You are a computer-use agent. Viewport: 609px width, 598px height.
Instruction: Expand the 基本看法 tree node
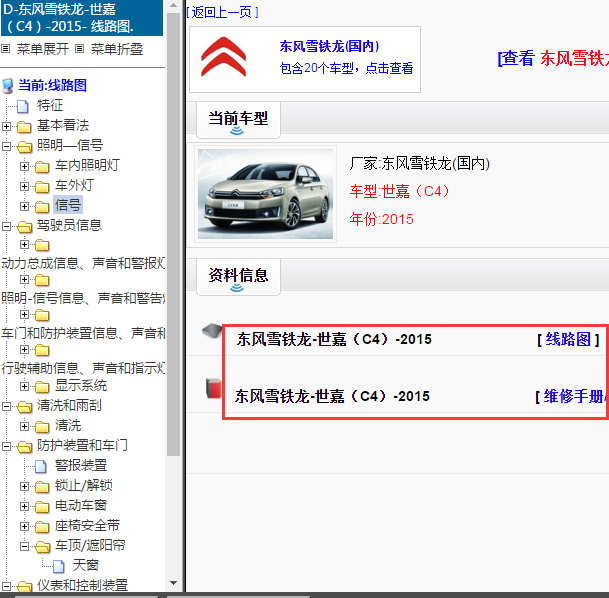6,126
